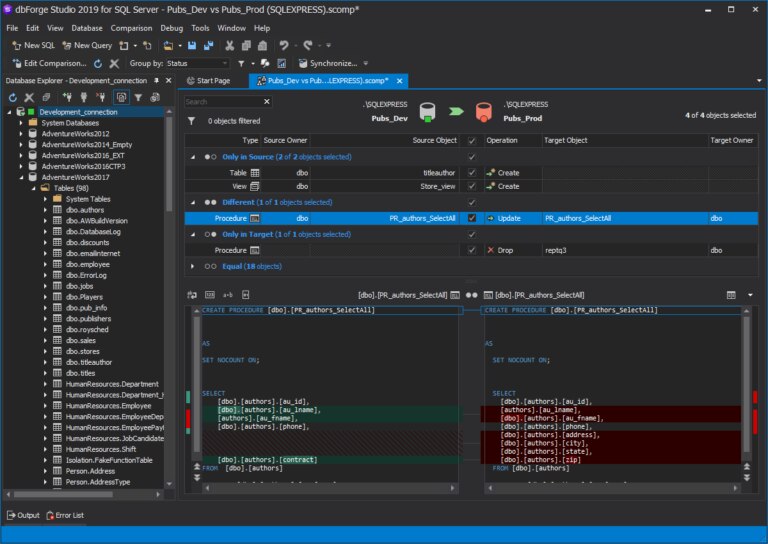Close the Pubs_Dev vs Pubs_Prod tab
This screenshot has height=544, width=768.
point(400,81)
